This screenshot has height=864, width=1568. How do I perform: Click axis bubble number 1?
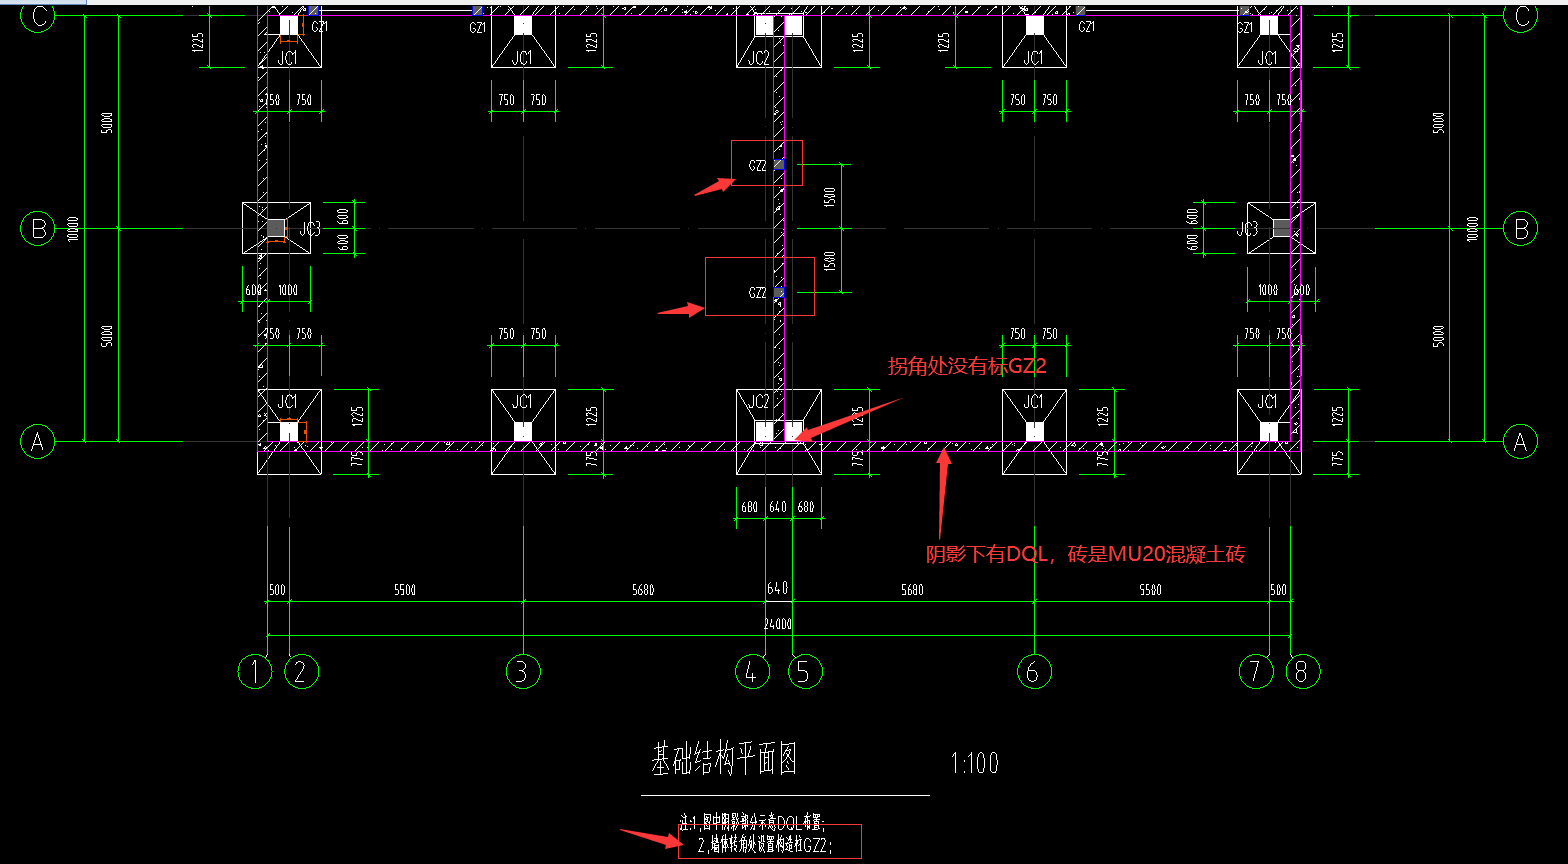point(256,671)
